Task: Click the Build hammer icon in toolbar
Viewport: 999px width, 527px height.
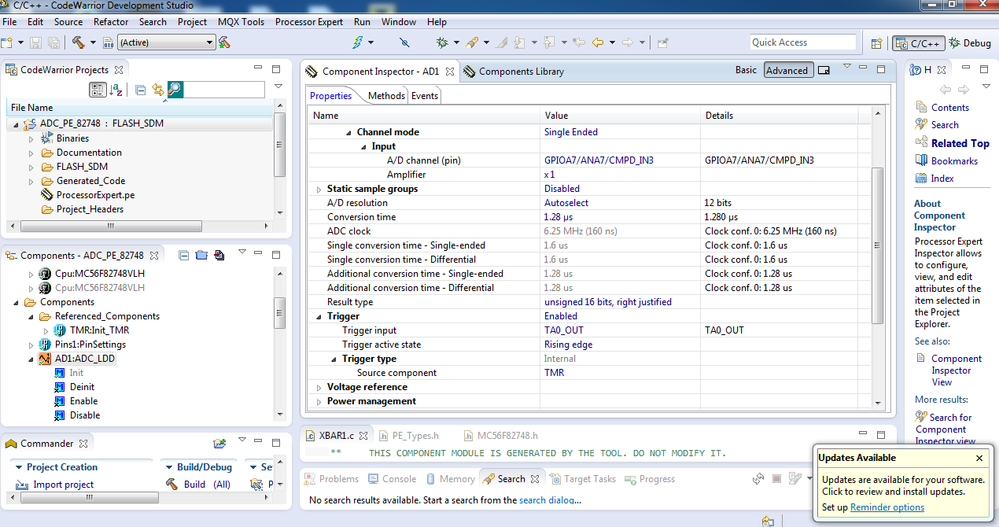Action: pyautogui.click(x=78, y=43)
